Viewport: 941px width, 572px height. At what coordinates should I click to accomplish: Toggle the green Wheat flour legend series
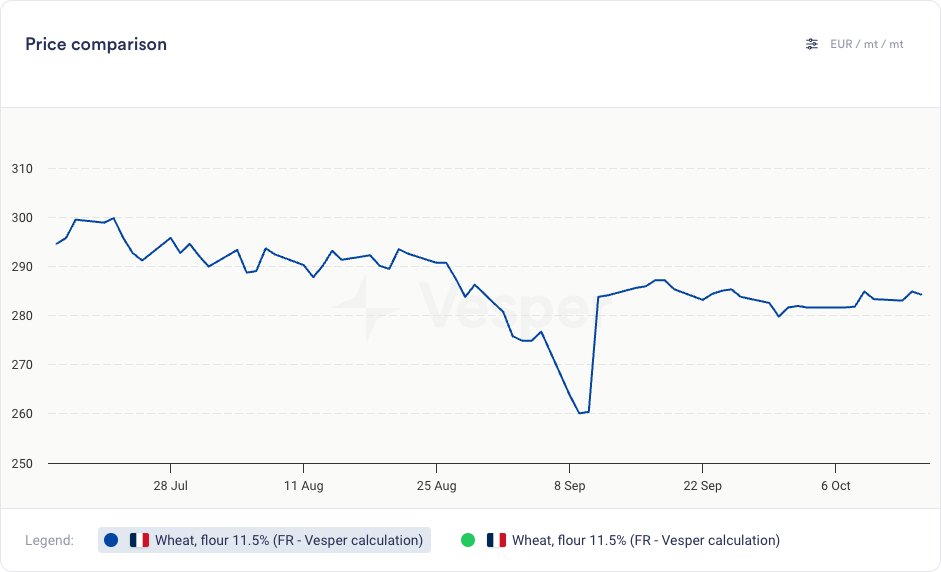coord(645,540)
